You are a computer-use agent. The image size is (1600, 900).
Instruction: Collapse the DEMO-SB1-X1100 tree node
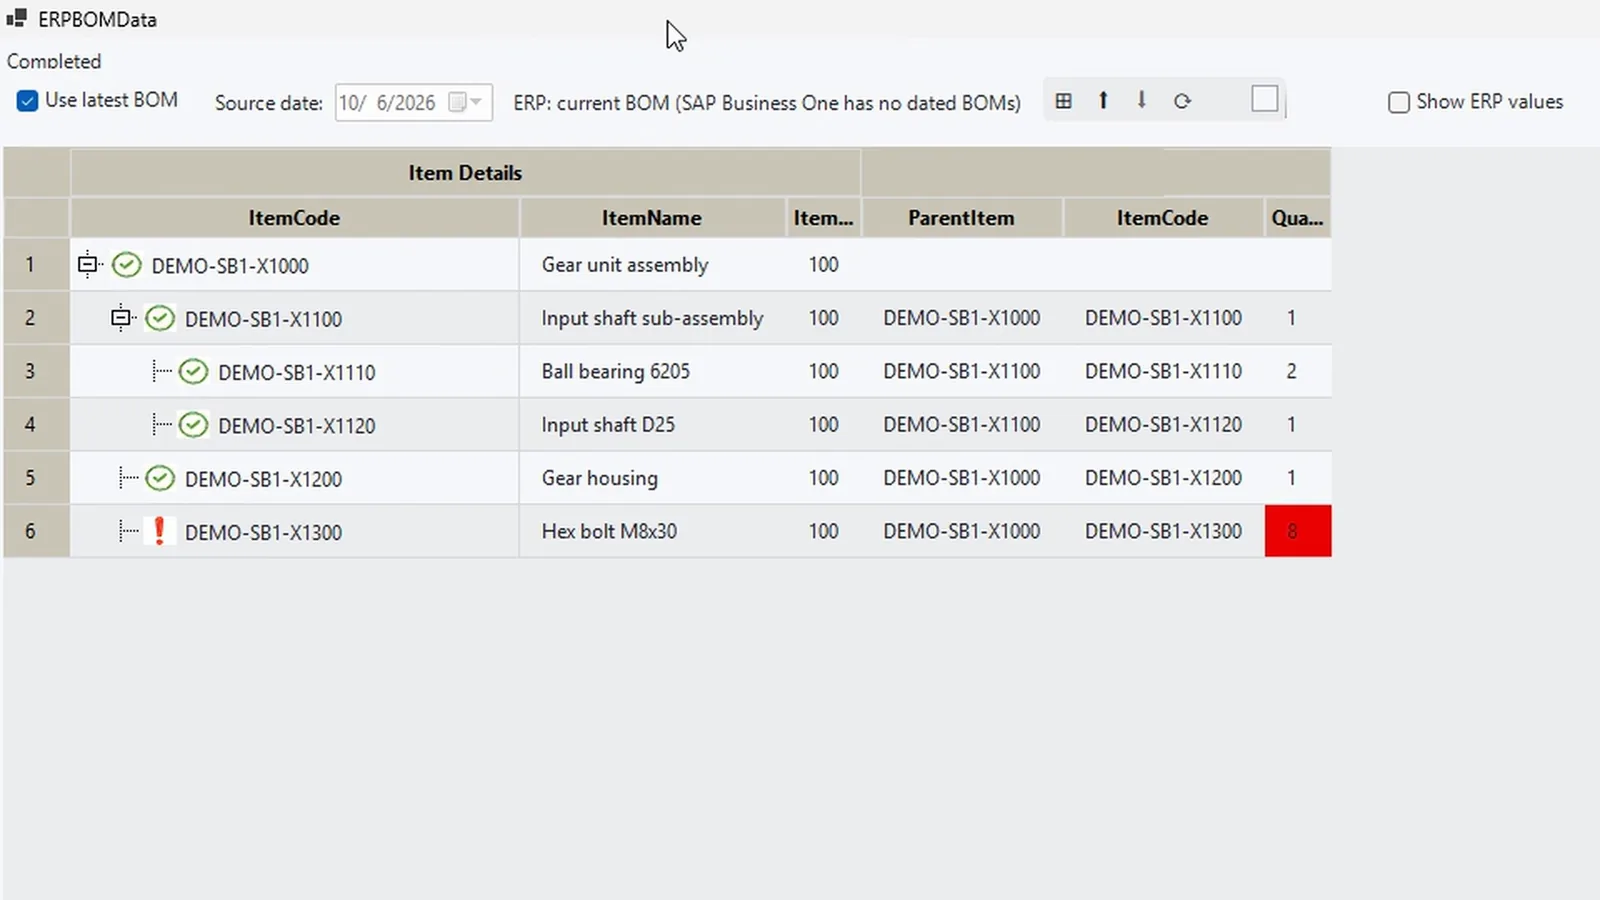tap(121, 318)
